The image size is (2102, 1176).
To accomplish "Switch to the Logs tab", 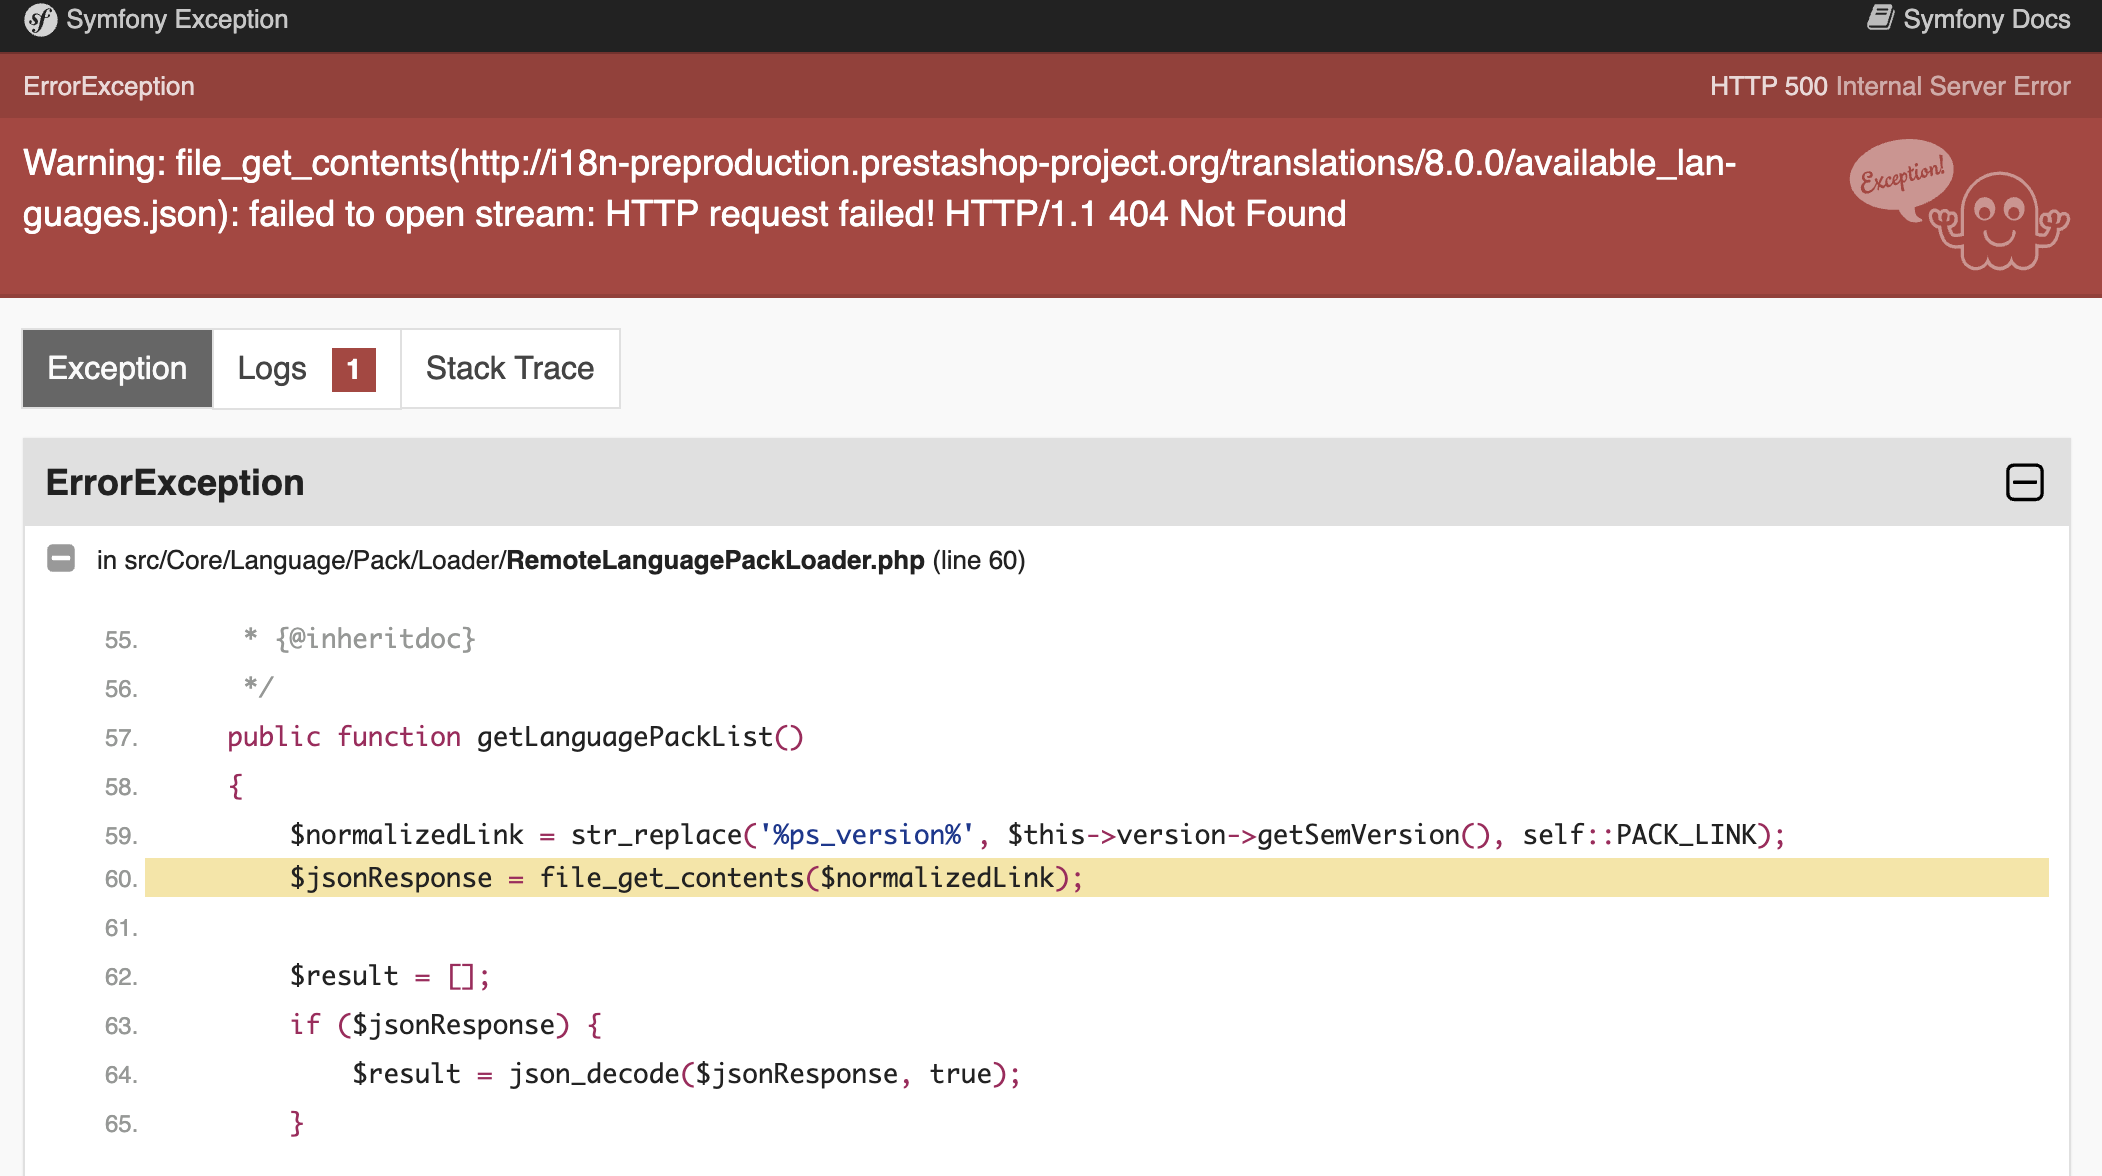I will coord(272,368).
